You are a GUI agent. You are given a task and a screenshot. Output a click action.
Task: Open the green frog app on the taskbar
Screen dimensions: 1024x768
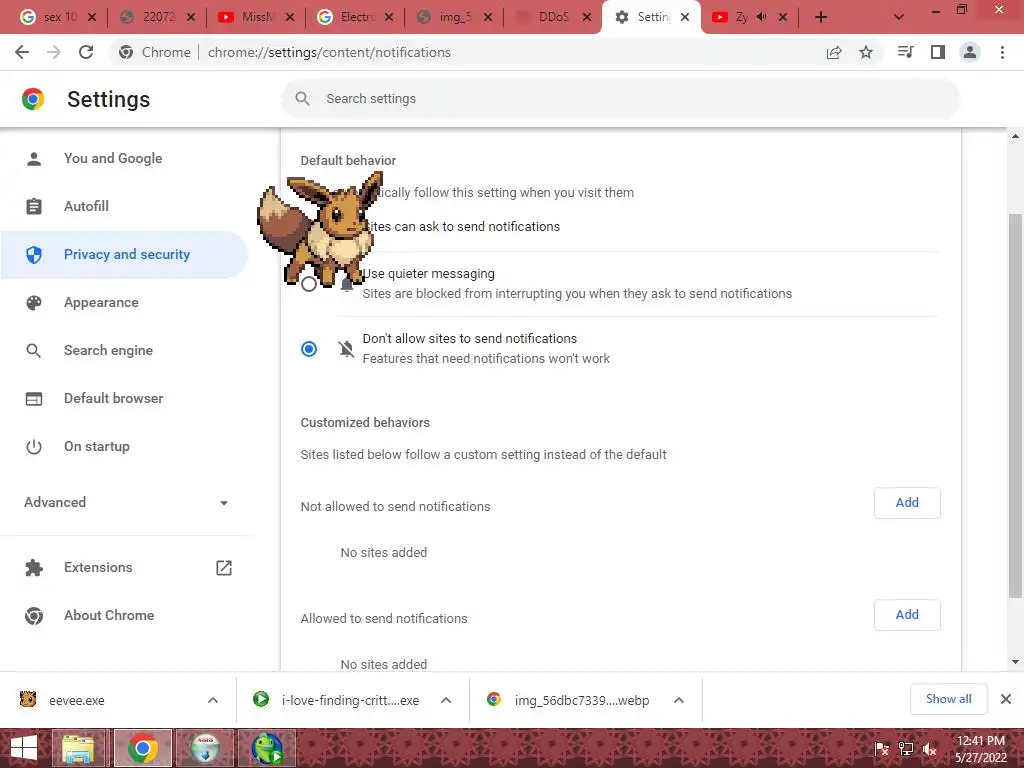pyautogui.click(x=267, y=748)
